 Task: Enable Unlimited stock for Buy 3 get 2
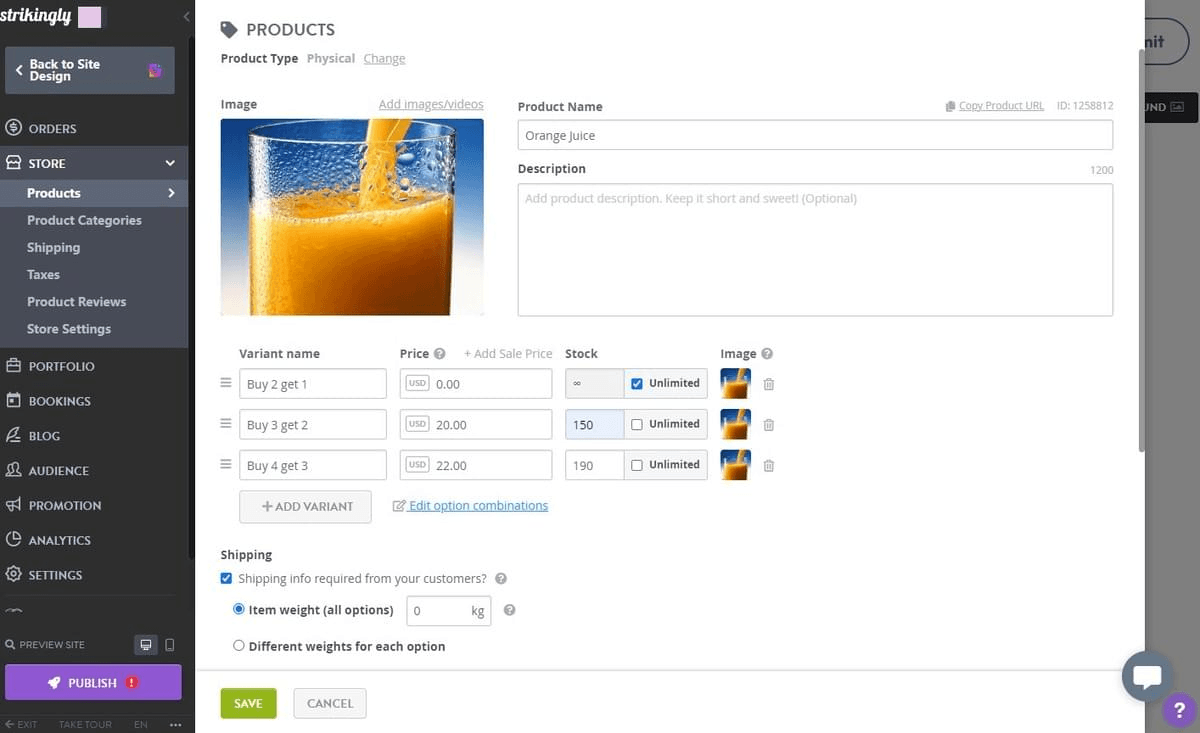[635, 424]
